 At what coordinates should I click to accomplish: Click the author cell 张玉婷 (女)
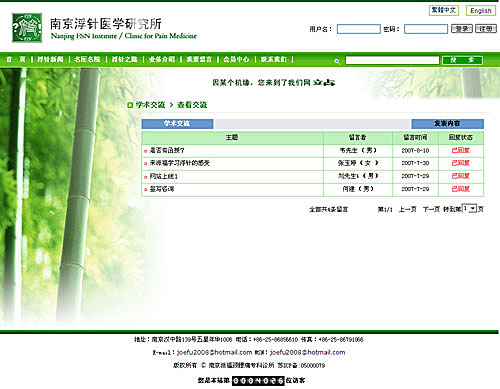[x=358, y=163]
